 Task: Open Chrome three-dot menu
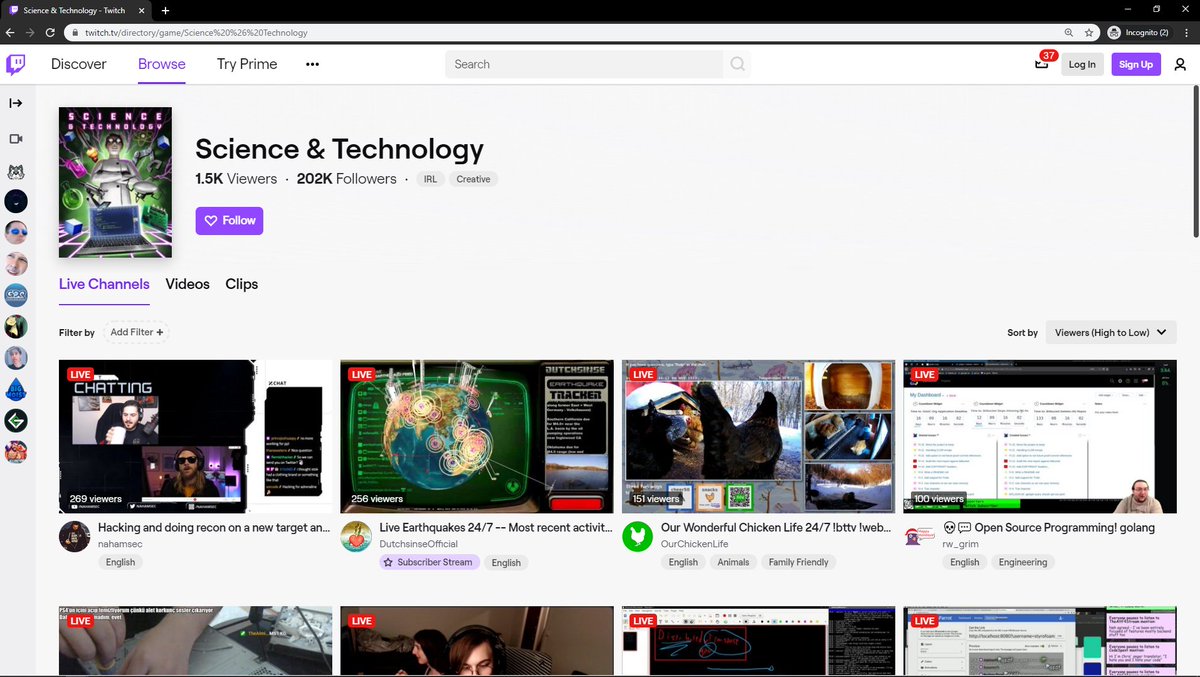pyautogui.click(x=1186, y=32)
